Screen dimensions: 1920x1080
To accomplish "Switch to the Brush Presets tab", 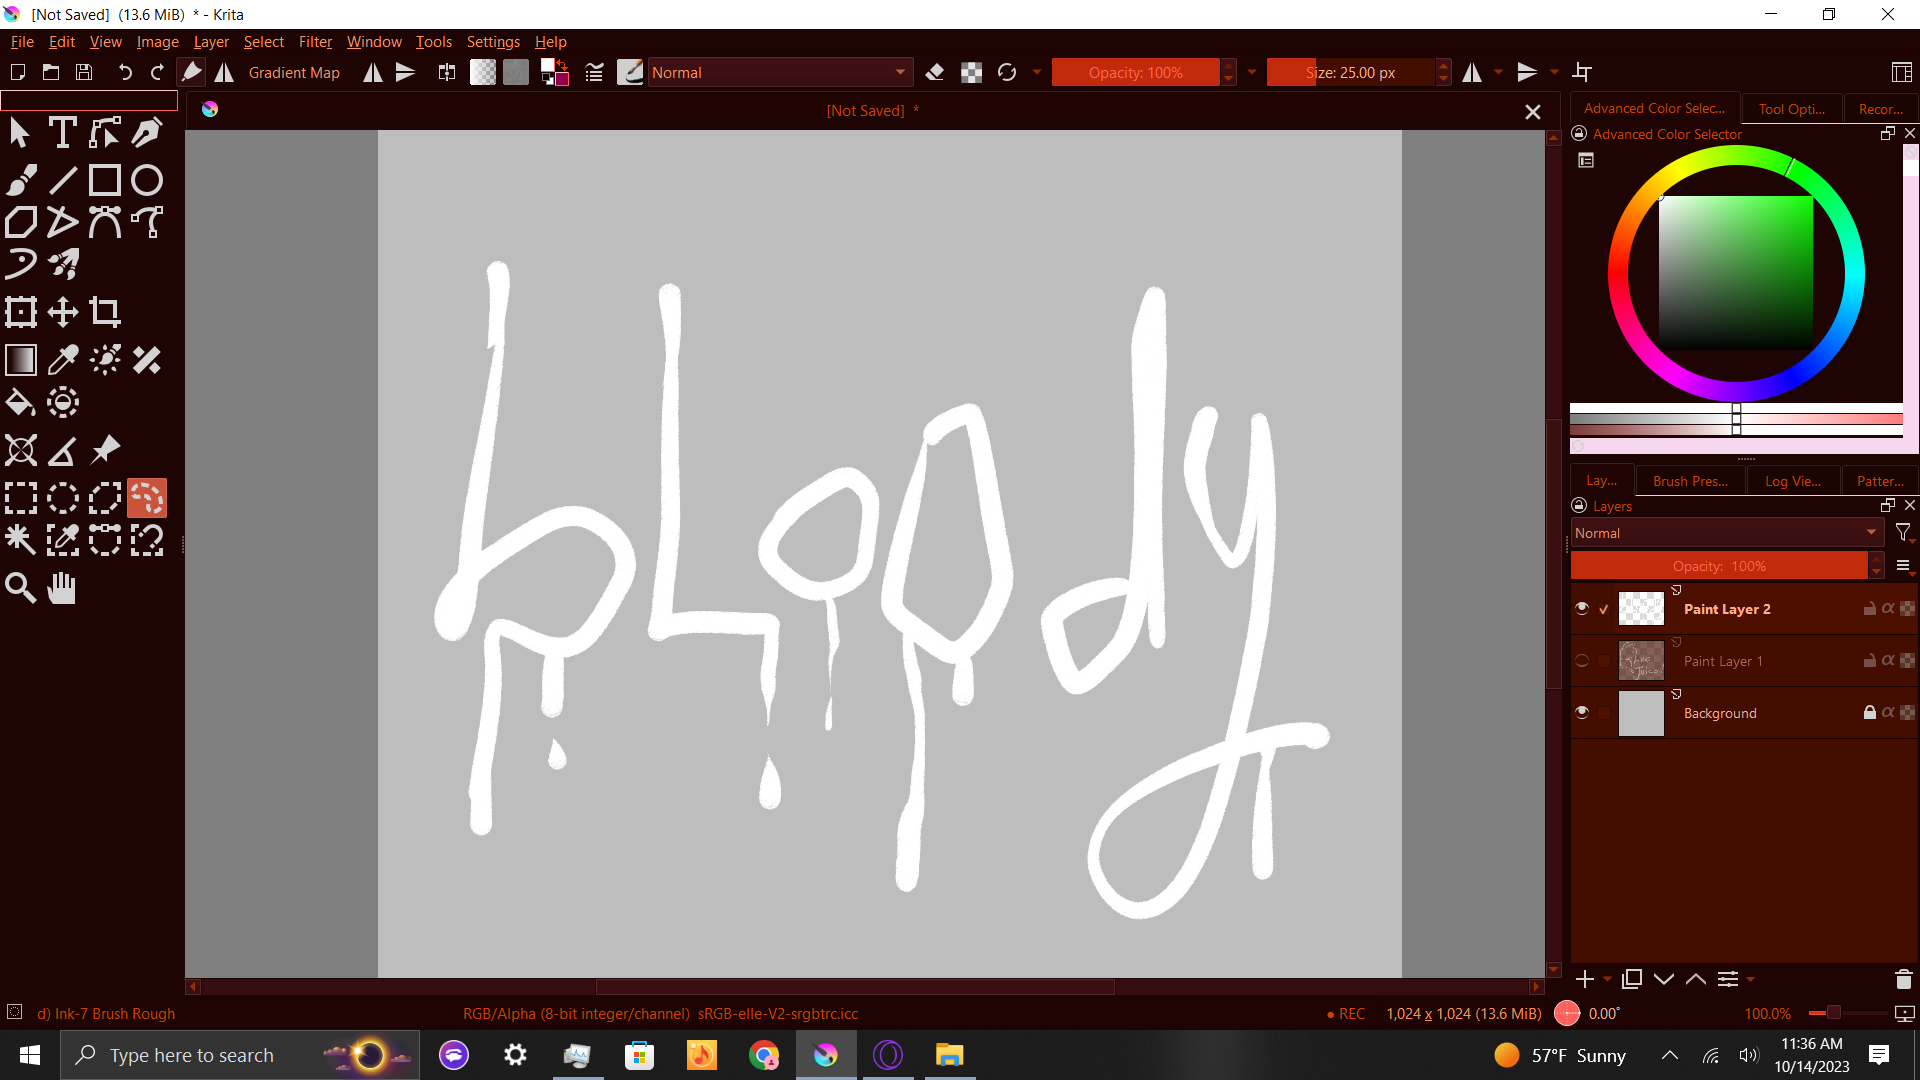I will [x=1690, y=481].
